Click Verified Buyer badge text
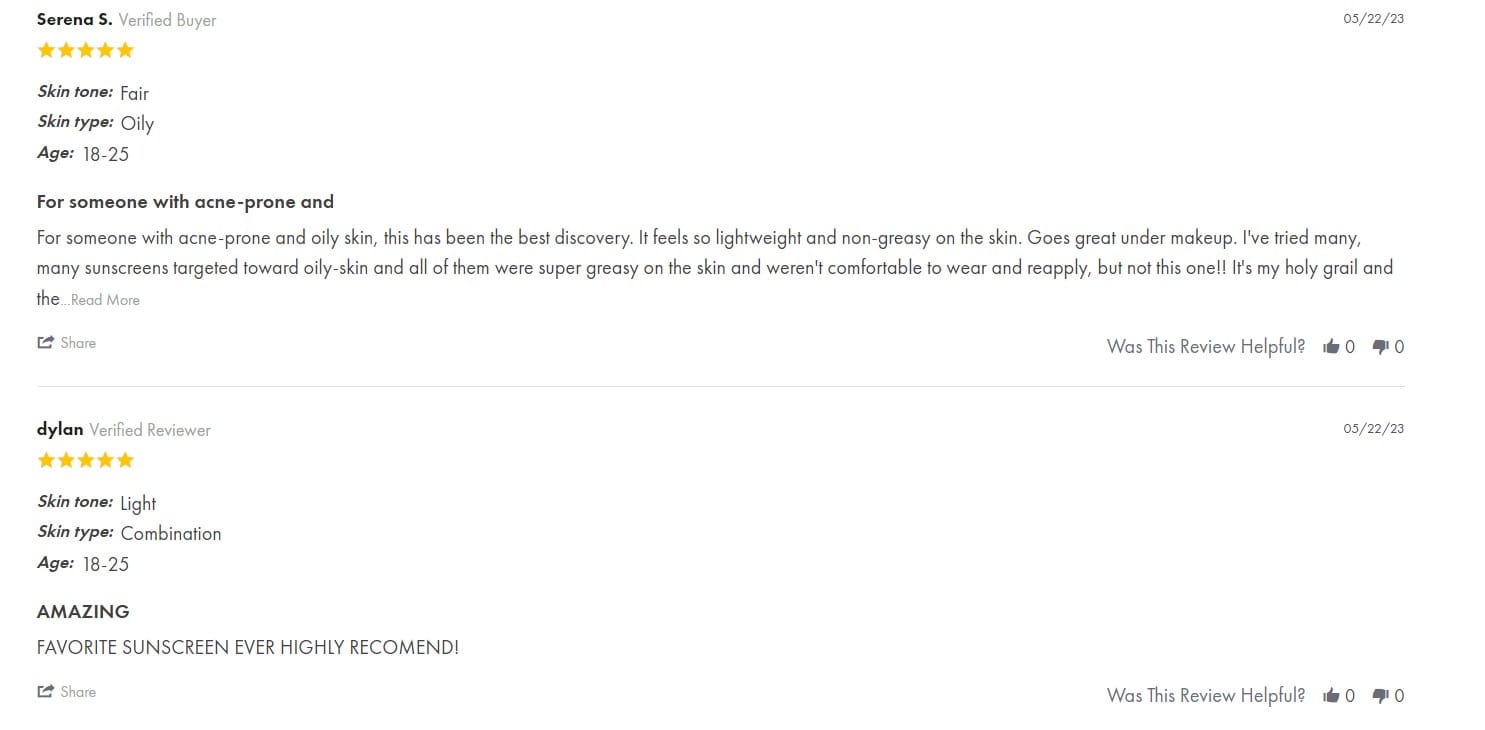 click(167, 20)
